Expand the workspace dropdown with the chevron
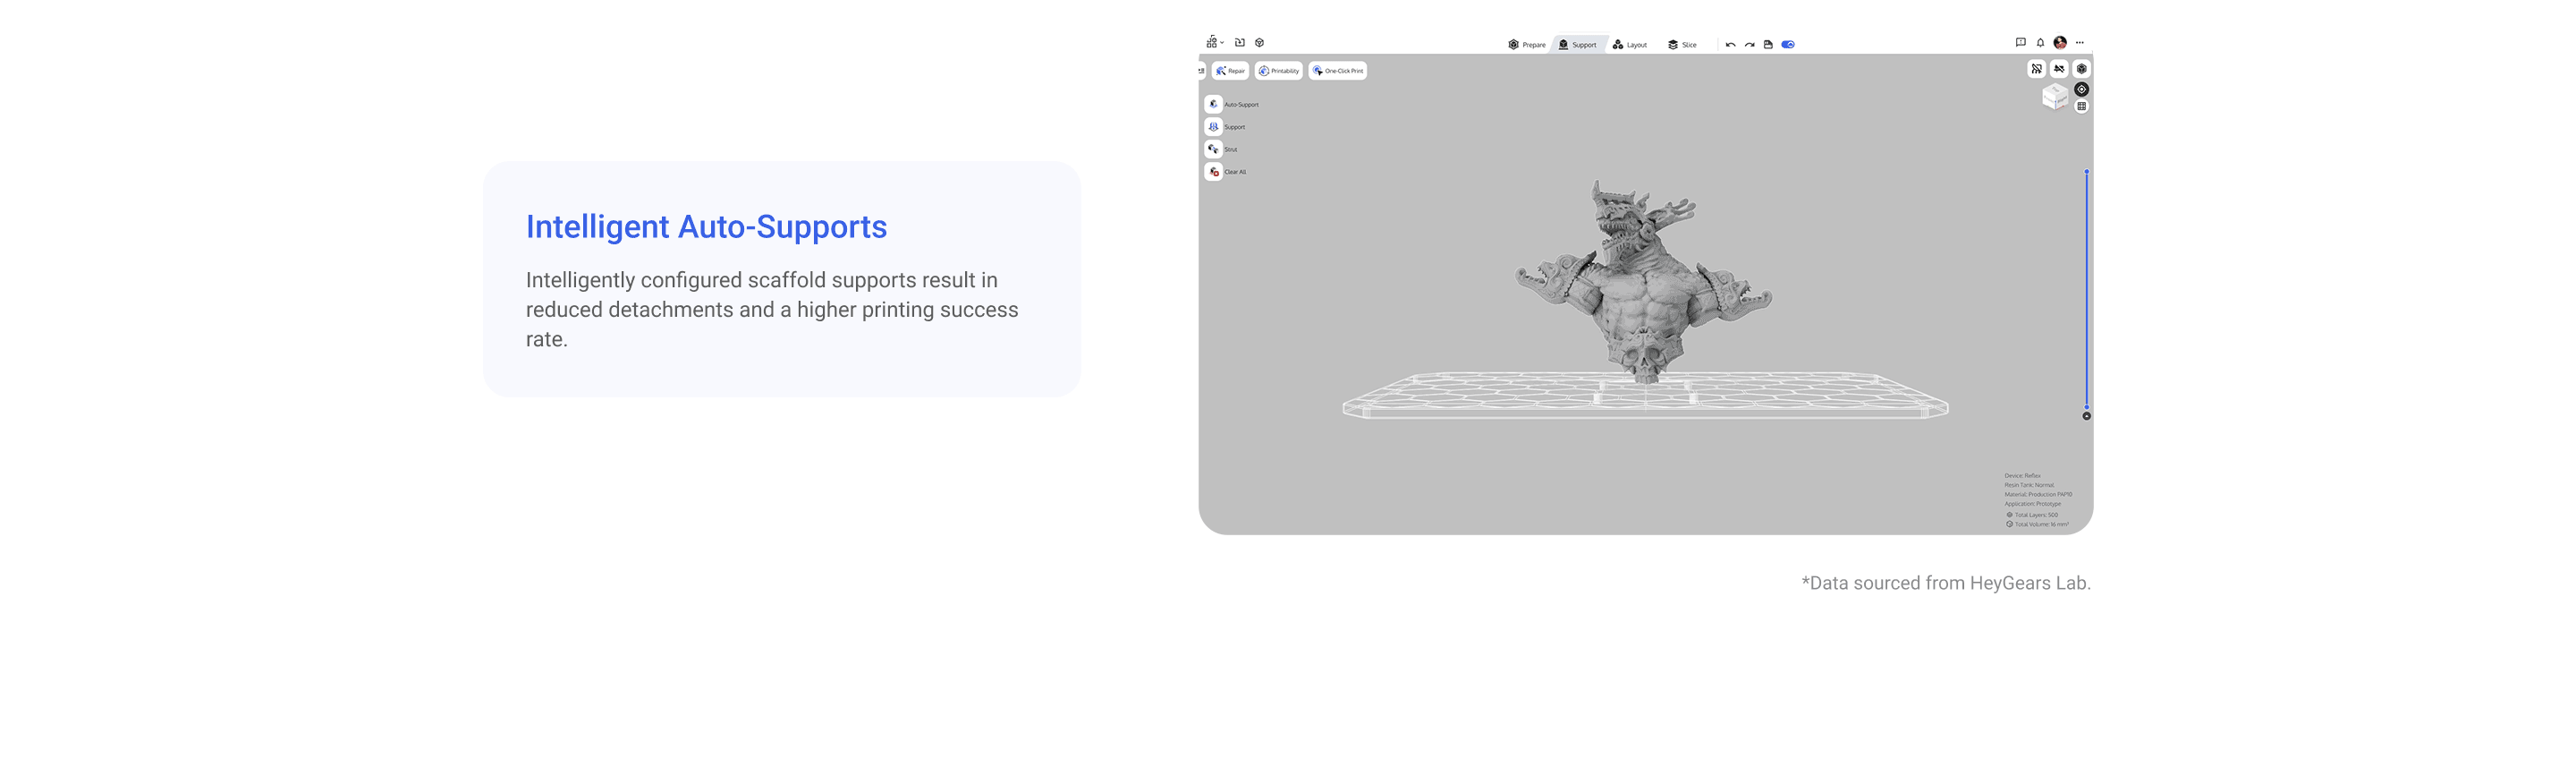Viewport: 2576px width, 767px height. 1222,43
